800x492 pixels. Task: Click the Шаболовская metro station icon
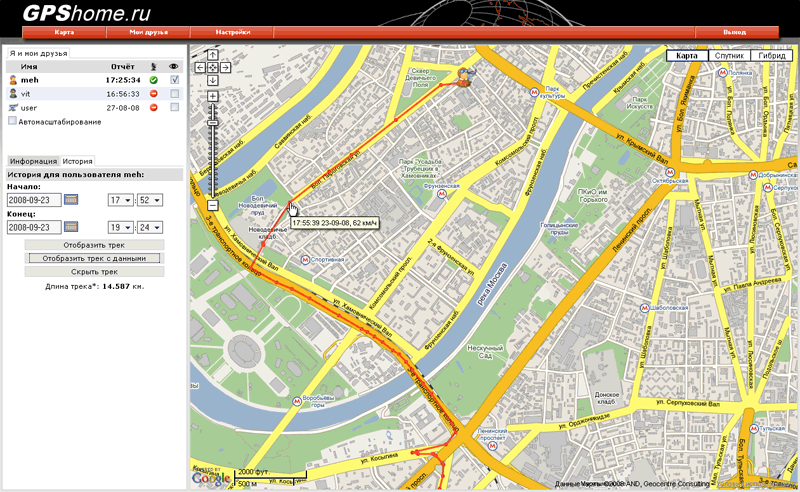click(x=644, y=308)
